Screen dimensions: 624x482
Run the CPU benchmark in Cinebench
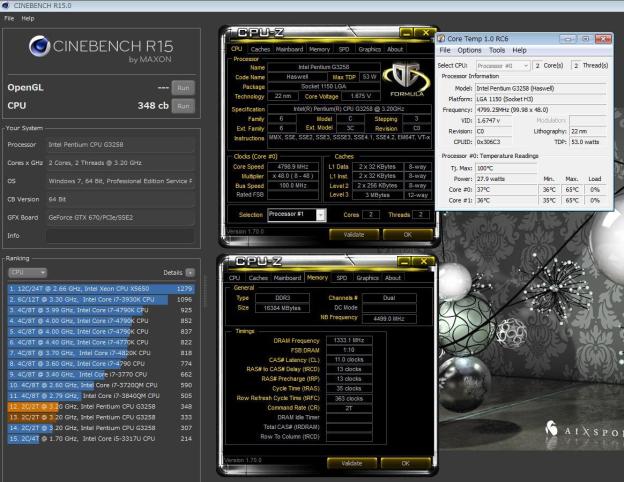182,106
